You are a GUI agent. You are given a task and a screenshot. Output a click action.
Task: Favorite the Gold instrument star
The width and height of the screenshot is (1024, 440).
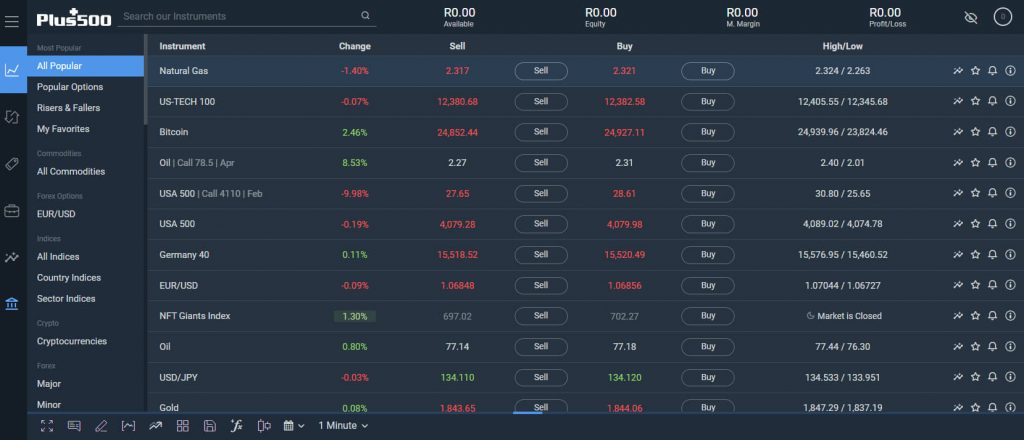pyautogui.click(x=975, y=407)
